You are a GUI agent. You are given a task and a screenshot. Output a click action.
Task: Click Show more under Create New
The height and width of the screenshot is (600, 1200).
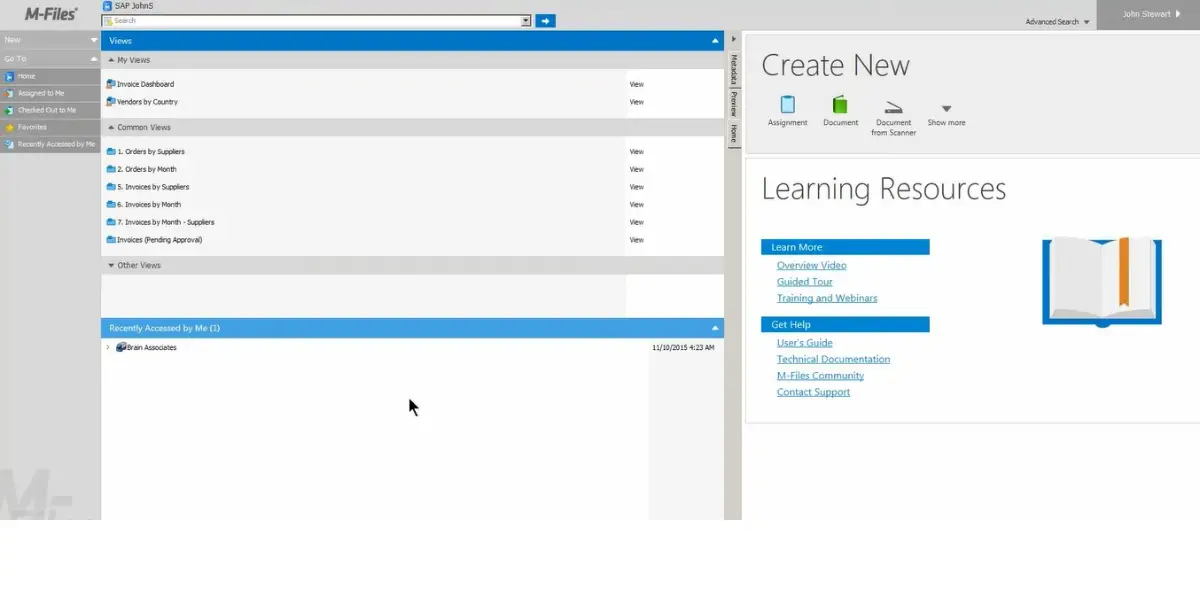(x=946, y=115)
